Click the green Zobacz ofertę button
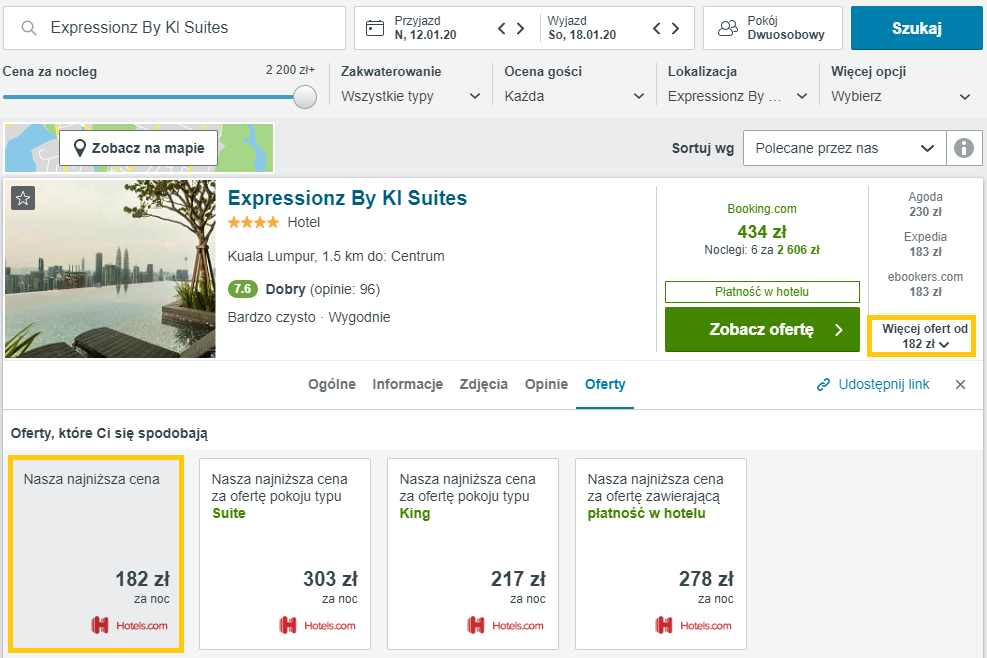The height and width of the screenshot is (658, 987). 762,329
